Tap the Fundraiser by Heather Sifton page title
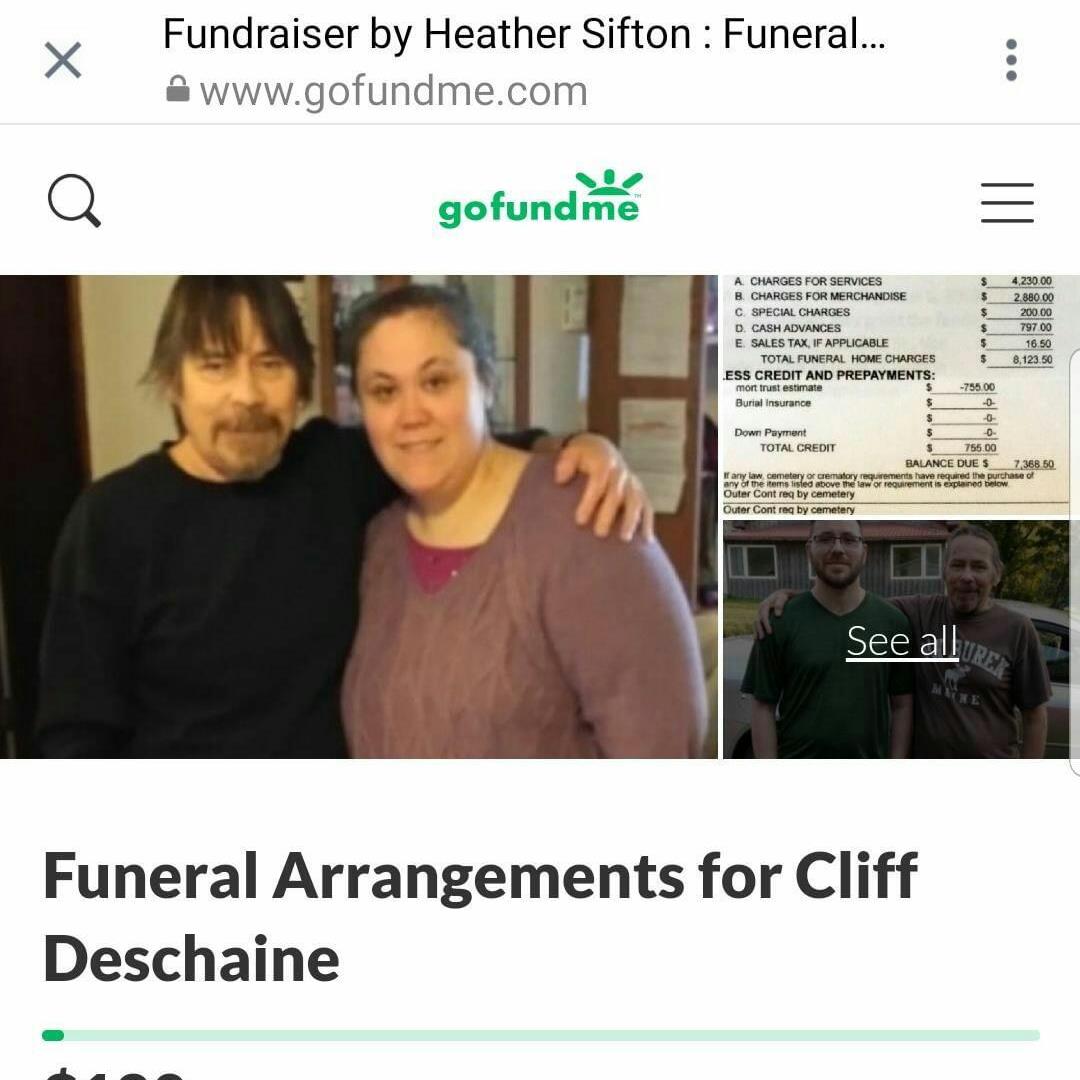Screen dimensions: 1080x1080 523,34
